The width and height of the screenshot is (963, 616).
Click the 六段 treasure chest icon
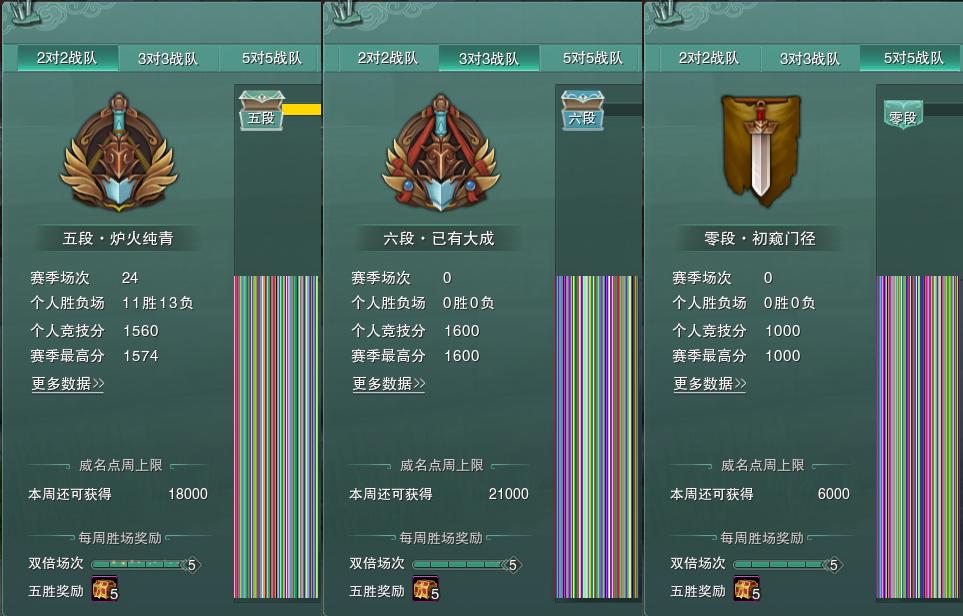(582, 111)
